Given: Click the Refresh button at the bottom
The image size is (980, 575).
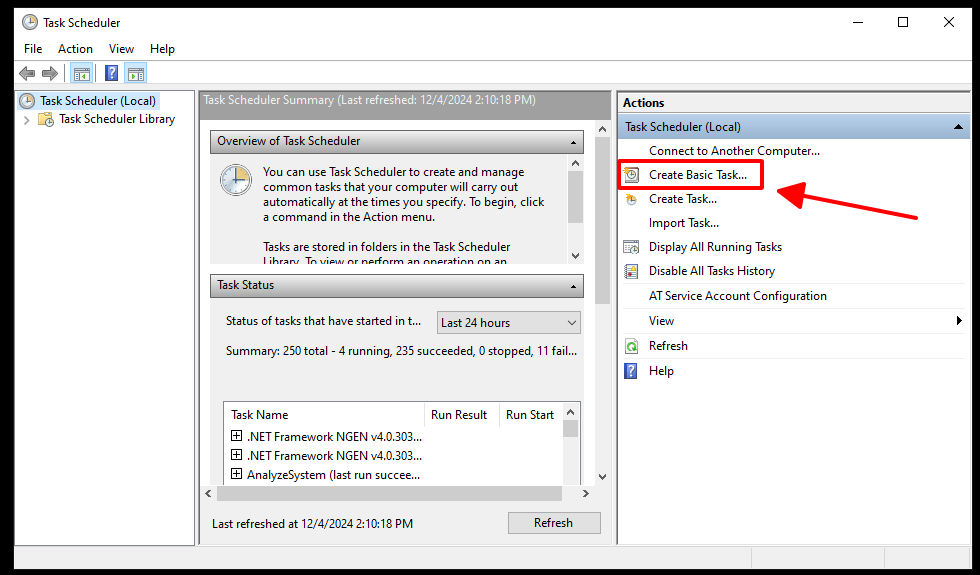Looking at the screenshot, I should (553, 523).
